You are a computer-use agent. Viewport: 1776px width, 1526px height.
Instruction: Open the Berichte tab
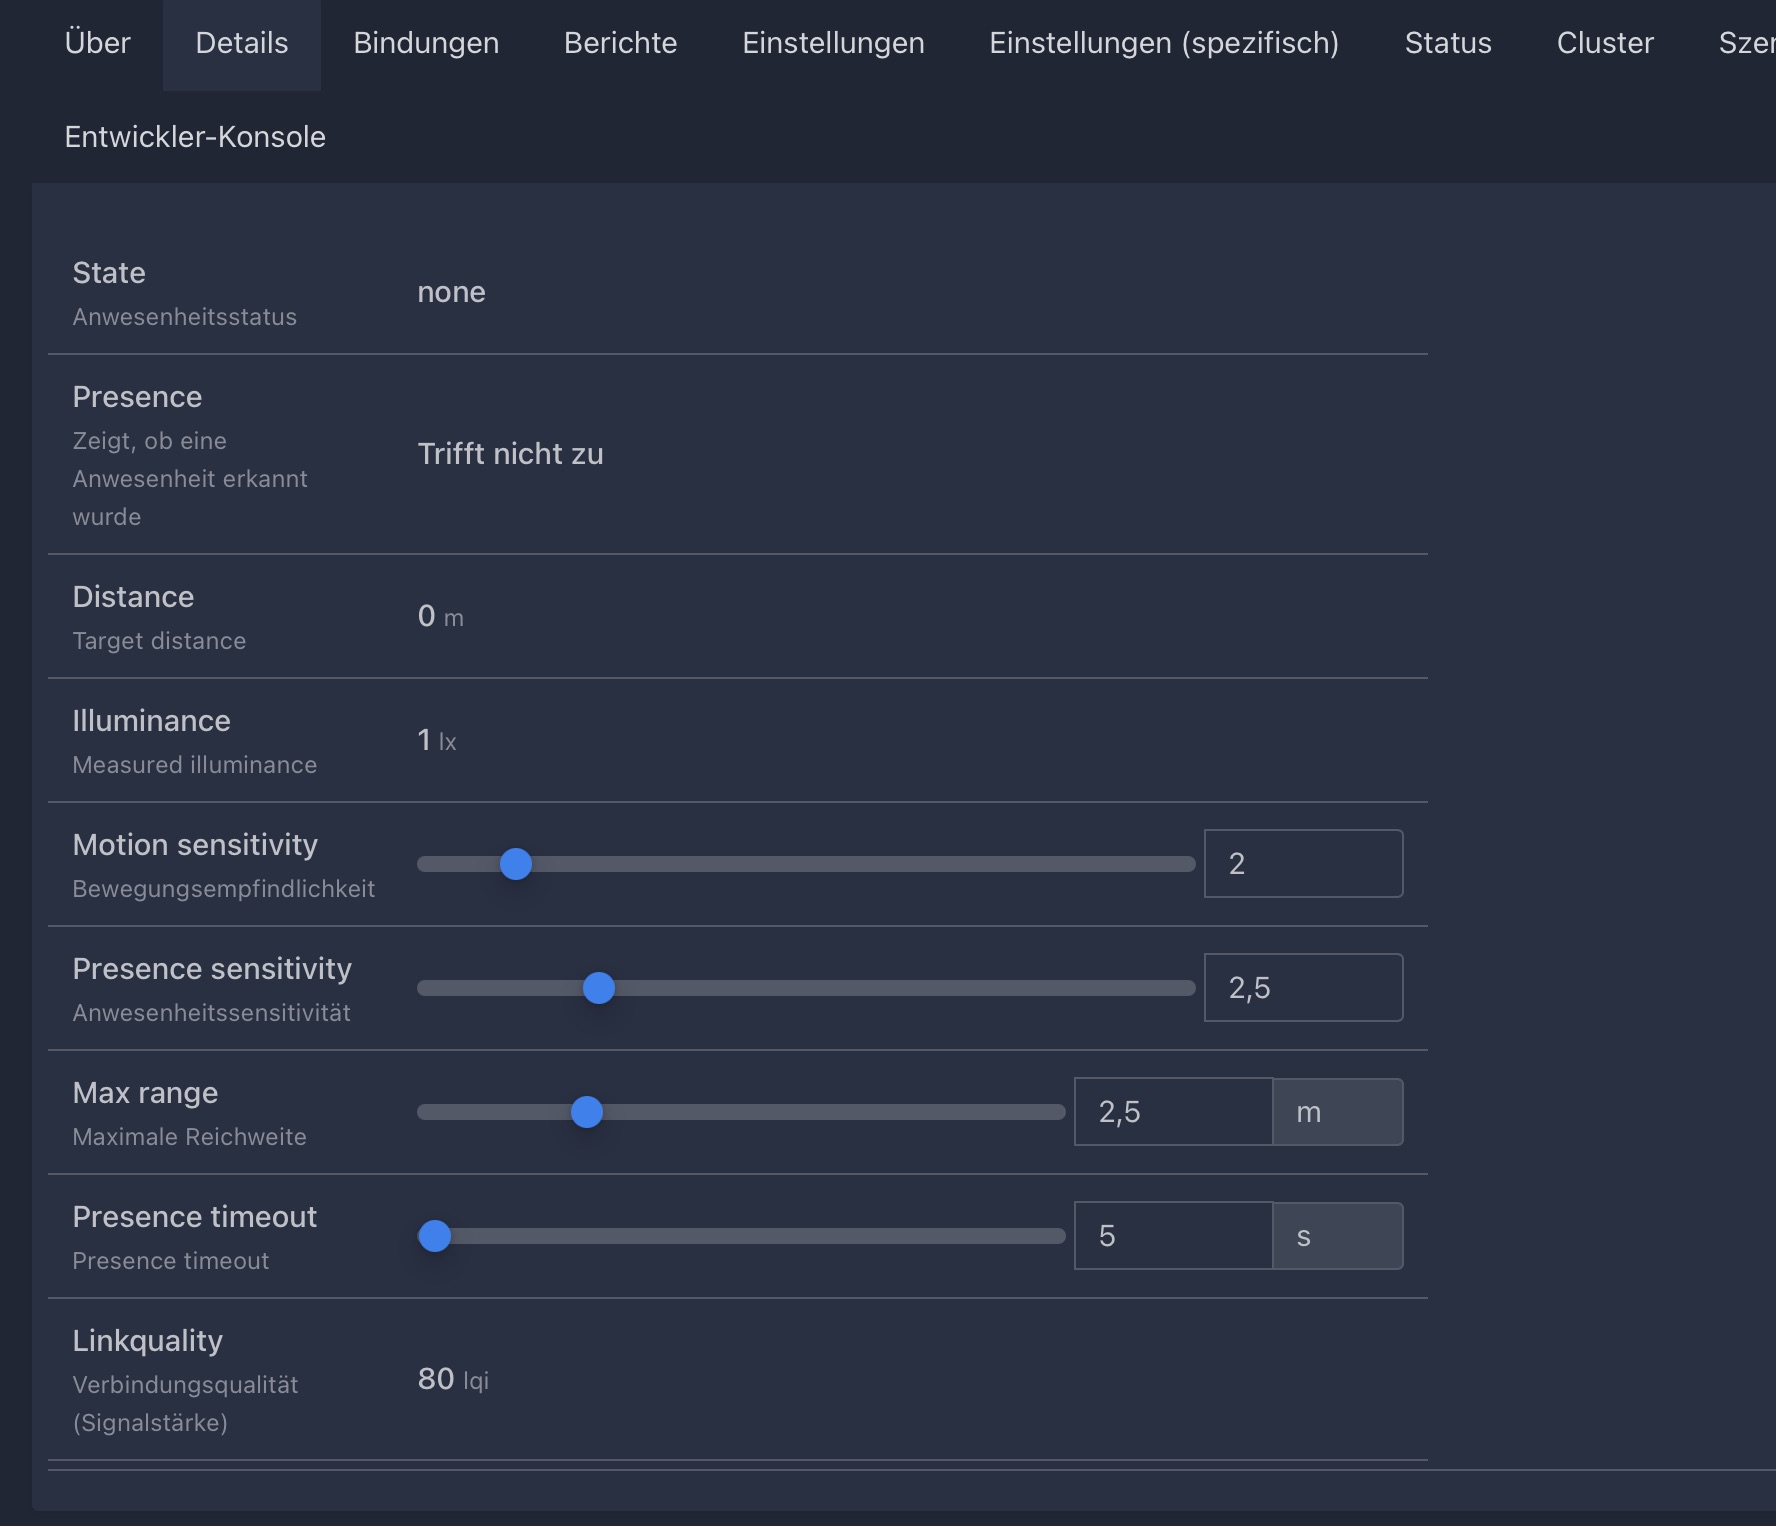(x=620, y=43)
